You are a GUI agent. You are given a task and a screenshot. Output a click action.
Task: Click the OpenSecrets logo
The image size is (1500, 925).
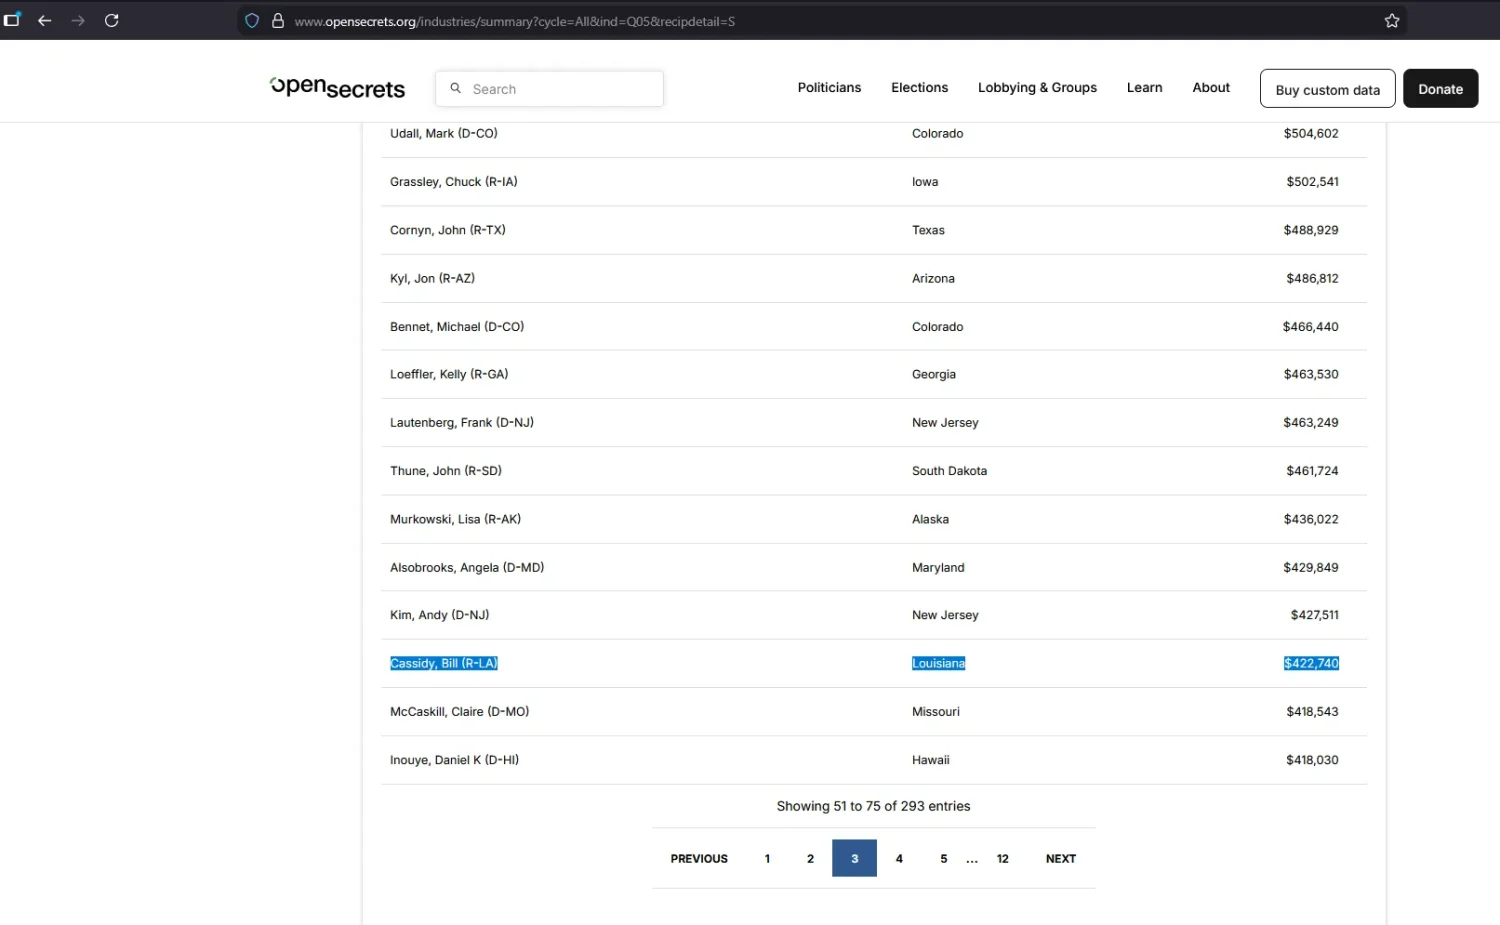pyautogui.click(x=337, y=88)
